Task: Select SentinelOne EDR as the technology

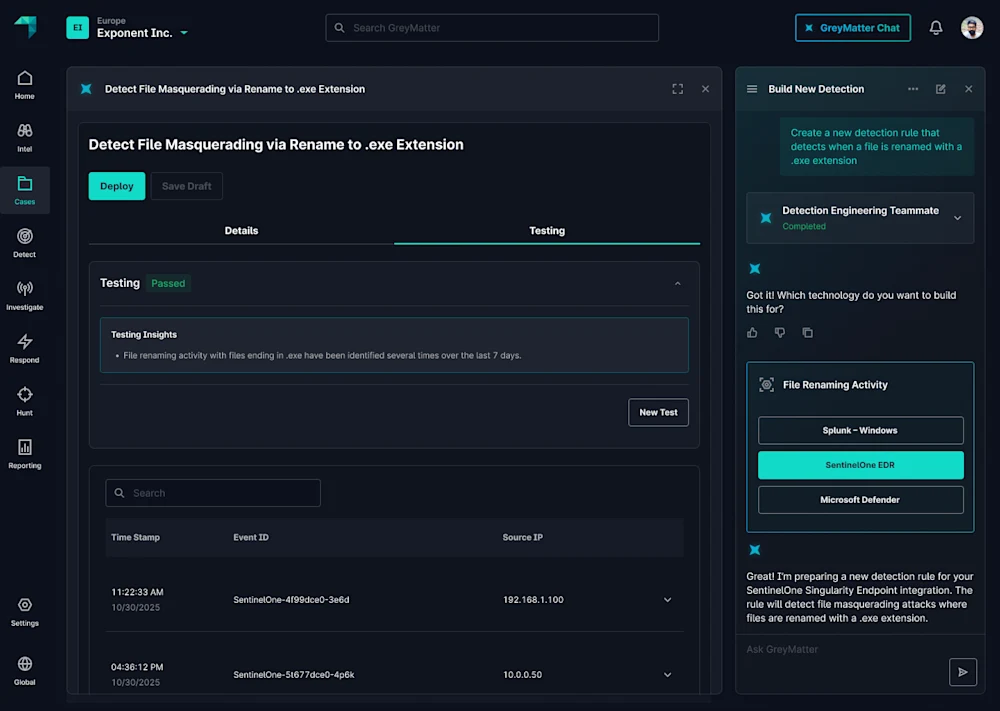Action: (860, 465)
